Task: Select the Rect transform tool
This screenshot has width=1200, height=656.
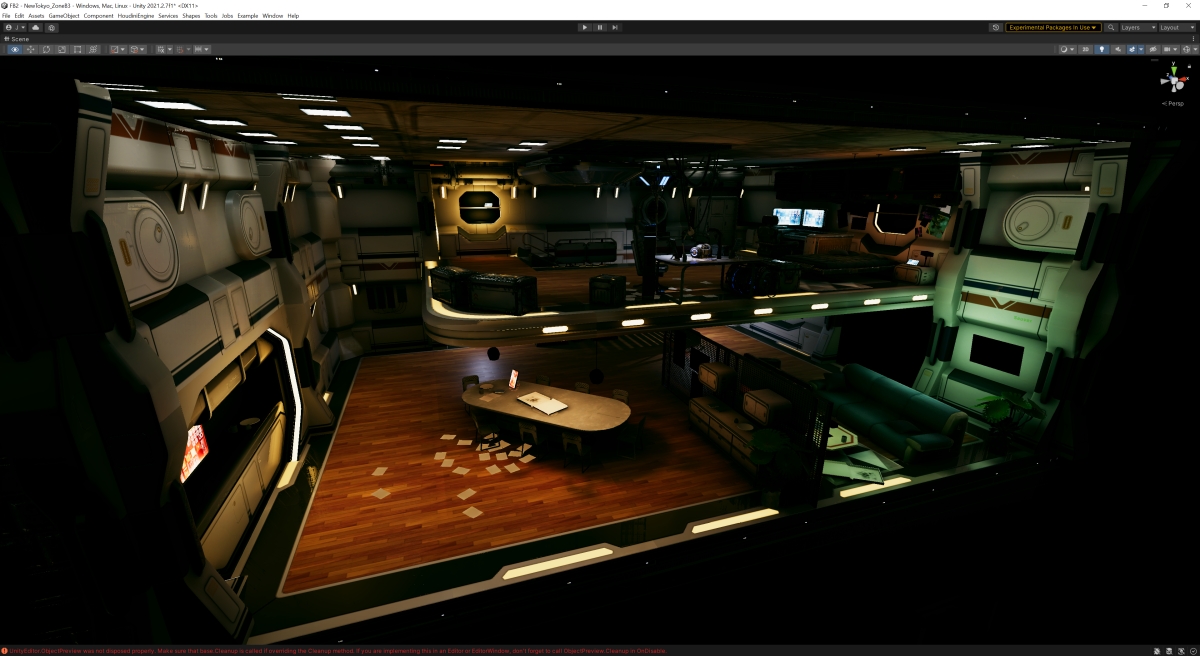Action: [x=78, y=49]
